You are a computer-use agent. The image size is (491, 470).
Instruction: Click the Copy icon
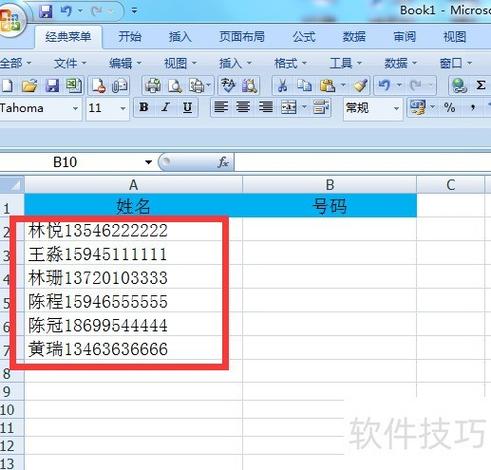304,86
